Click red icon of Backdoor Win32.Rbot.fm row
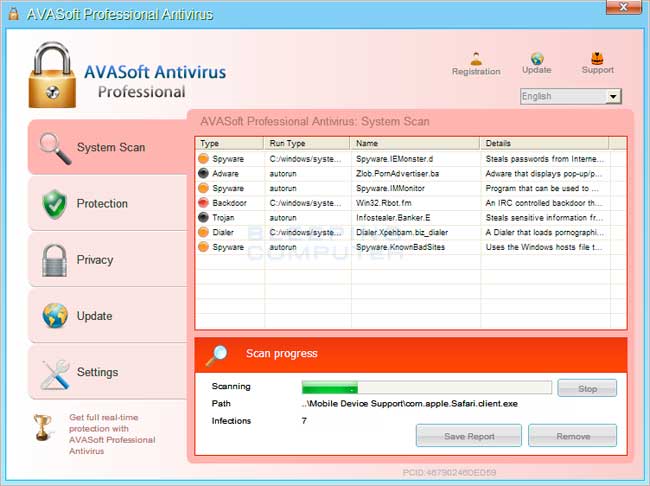This screenshot has height=486, width=650. (203, 203)
